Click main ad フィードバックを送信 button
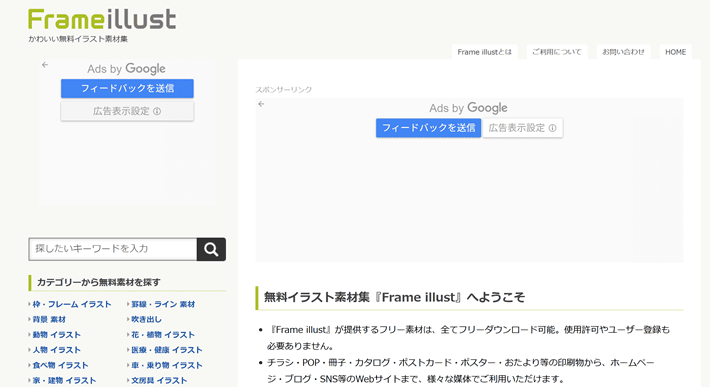Screen dimensions: 710x387 click(428, 128)
